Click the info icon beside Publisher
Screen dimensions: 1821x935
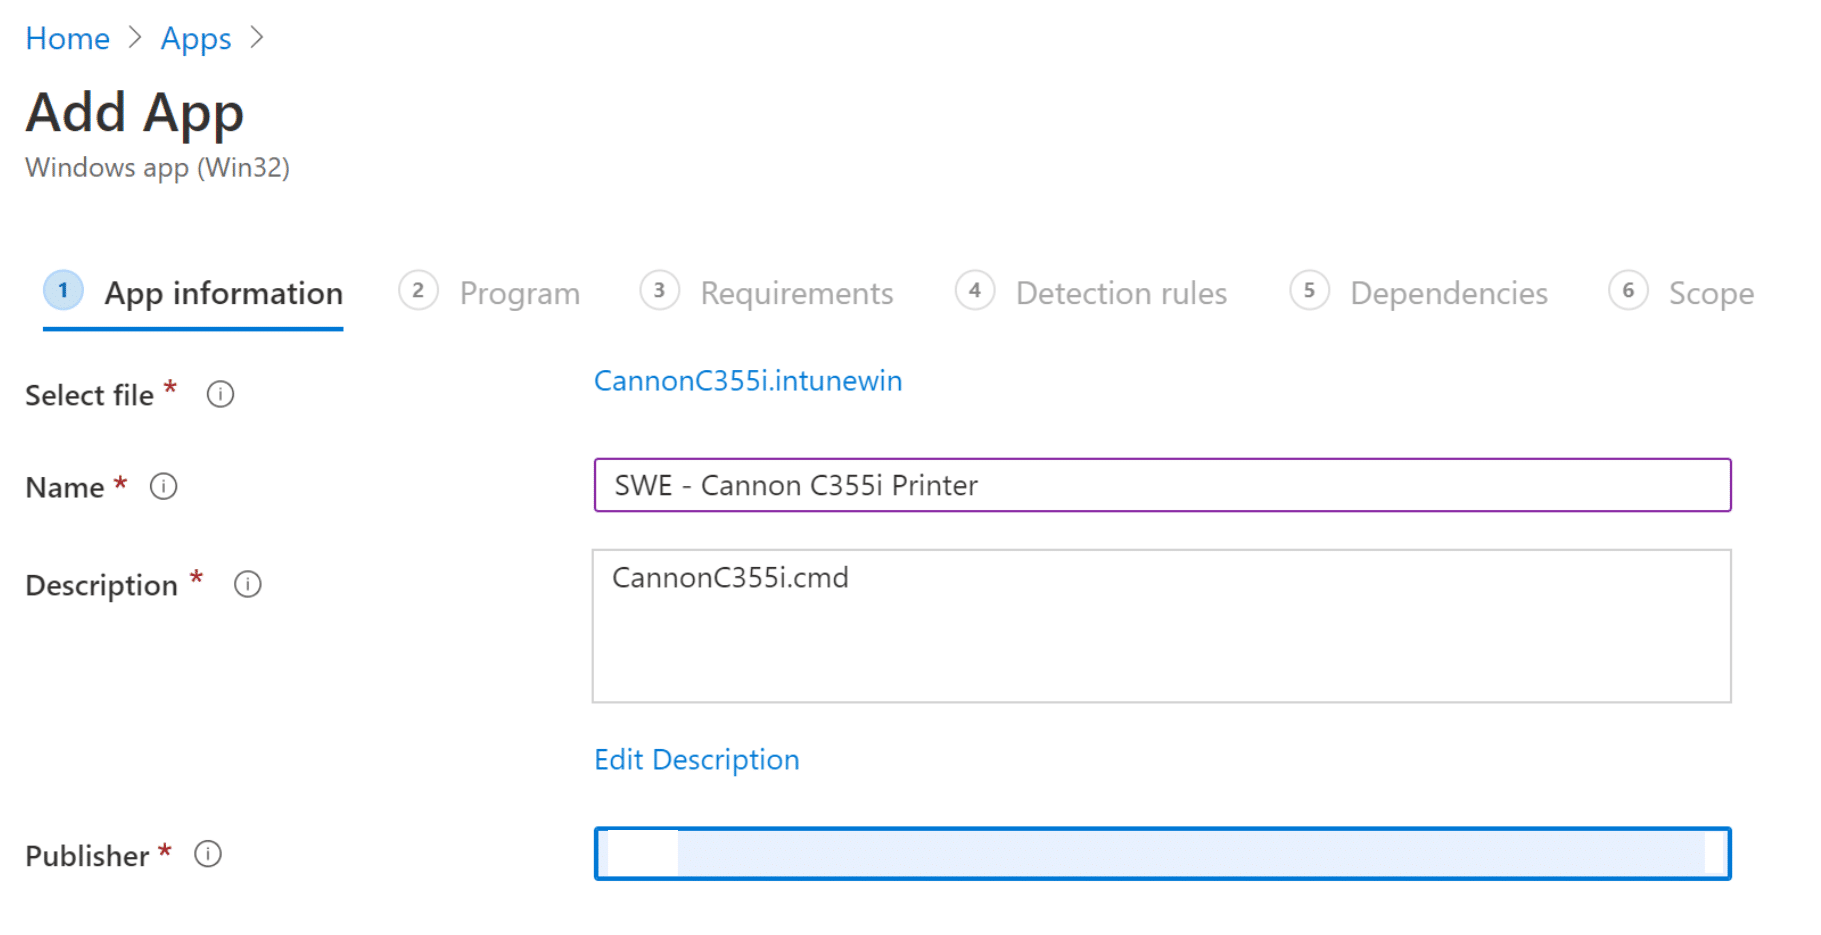pyautogui.click(x=208, y=854)
